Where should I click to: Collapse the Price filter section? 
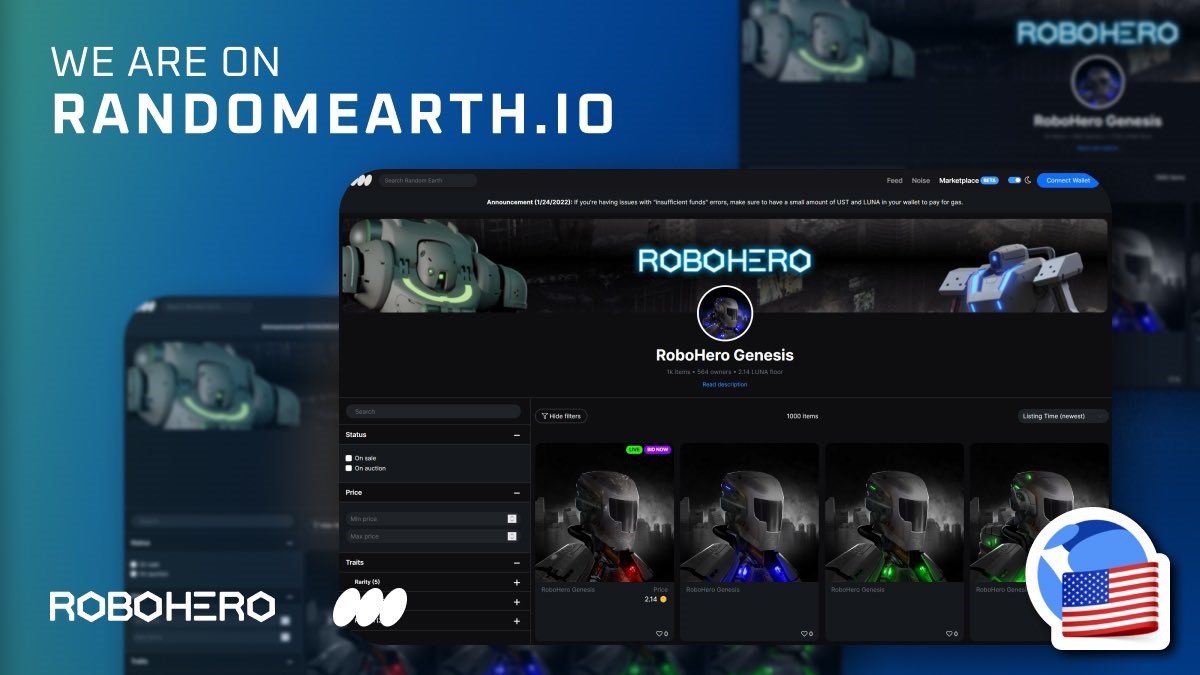point(517,493)
